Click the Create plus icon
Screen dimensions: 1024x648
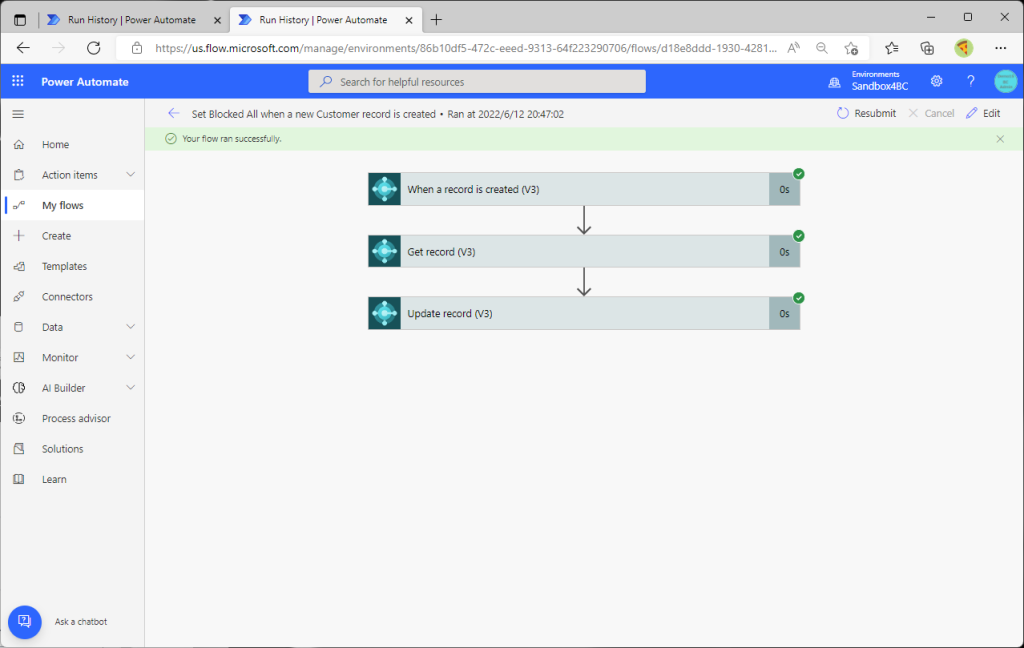point(19,236)
